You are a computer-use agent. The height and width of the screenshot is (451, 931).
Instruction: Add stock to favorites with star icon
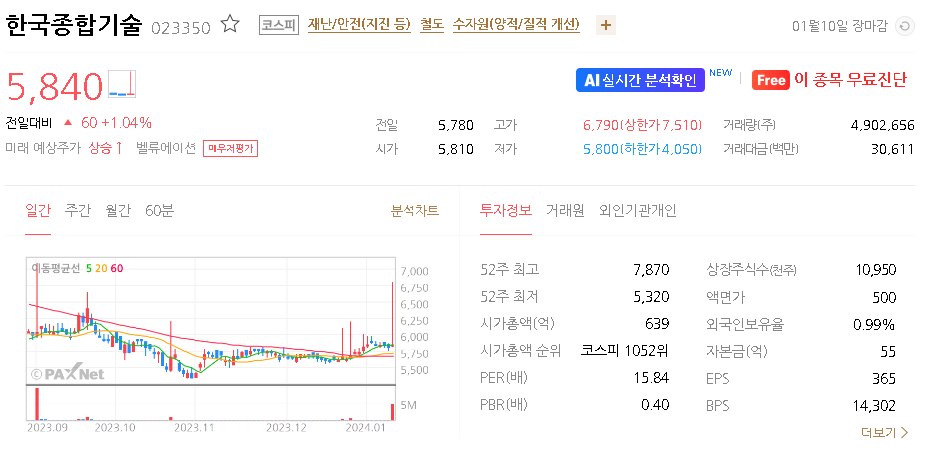pos(230,24)
